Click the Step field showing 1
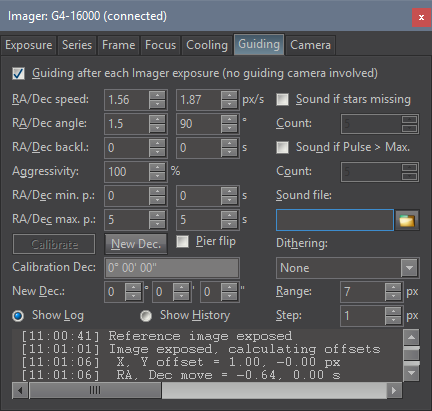Viewport: 432px width, 411px height. click(363, 316)
